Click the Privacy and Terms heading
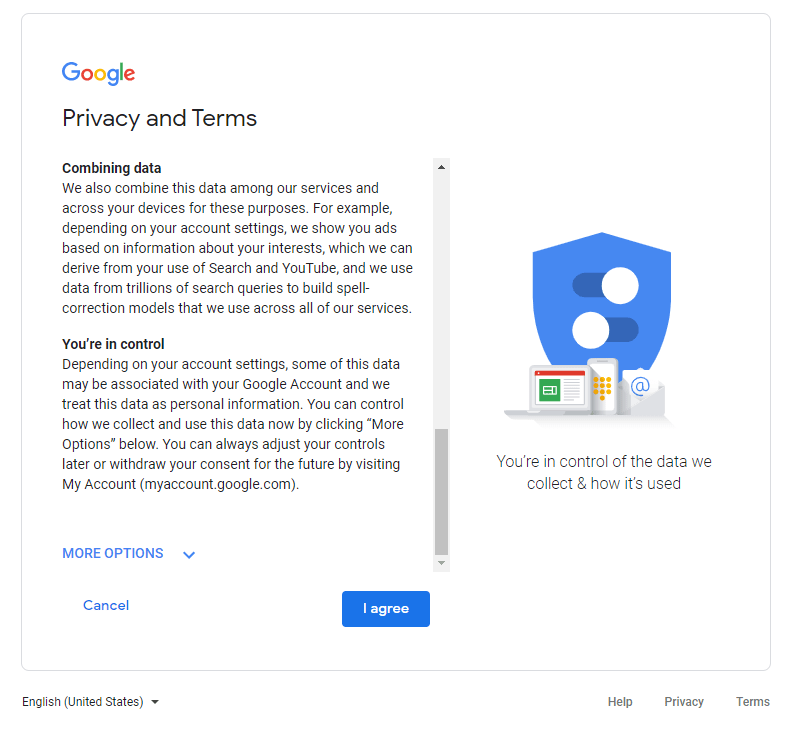786x737 pixels. coord(160,118)
